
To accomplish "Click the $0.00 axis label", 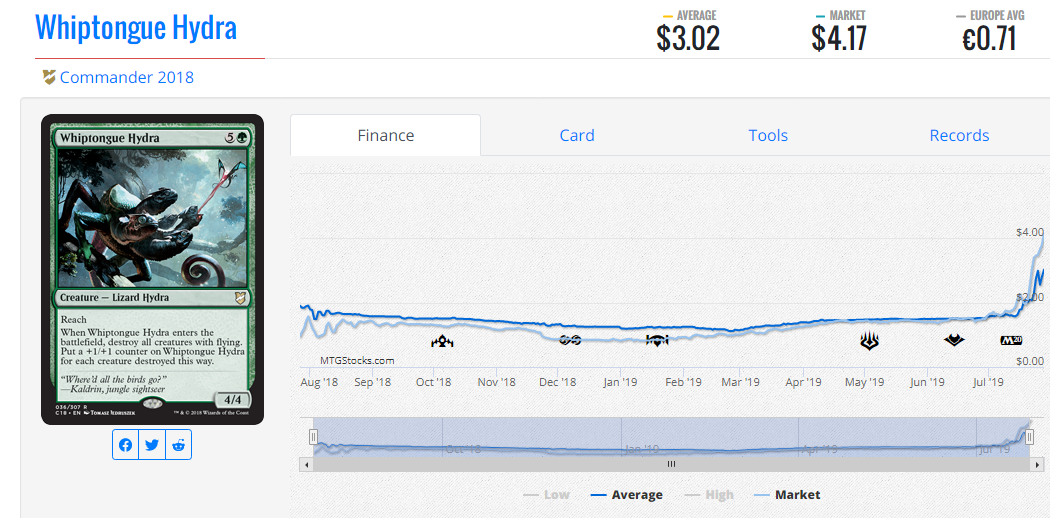I will coord(1030,361).
